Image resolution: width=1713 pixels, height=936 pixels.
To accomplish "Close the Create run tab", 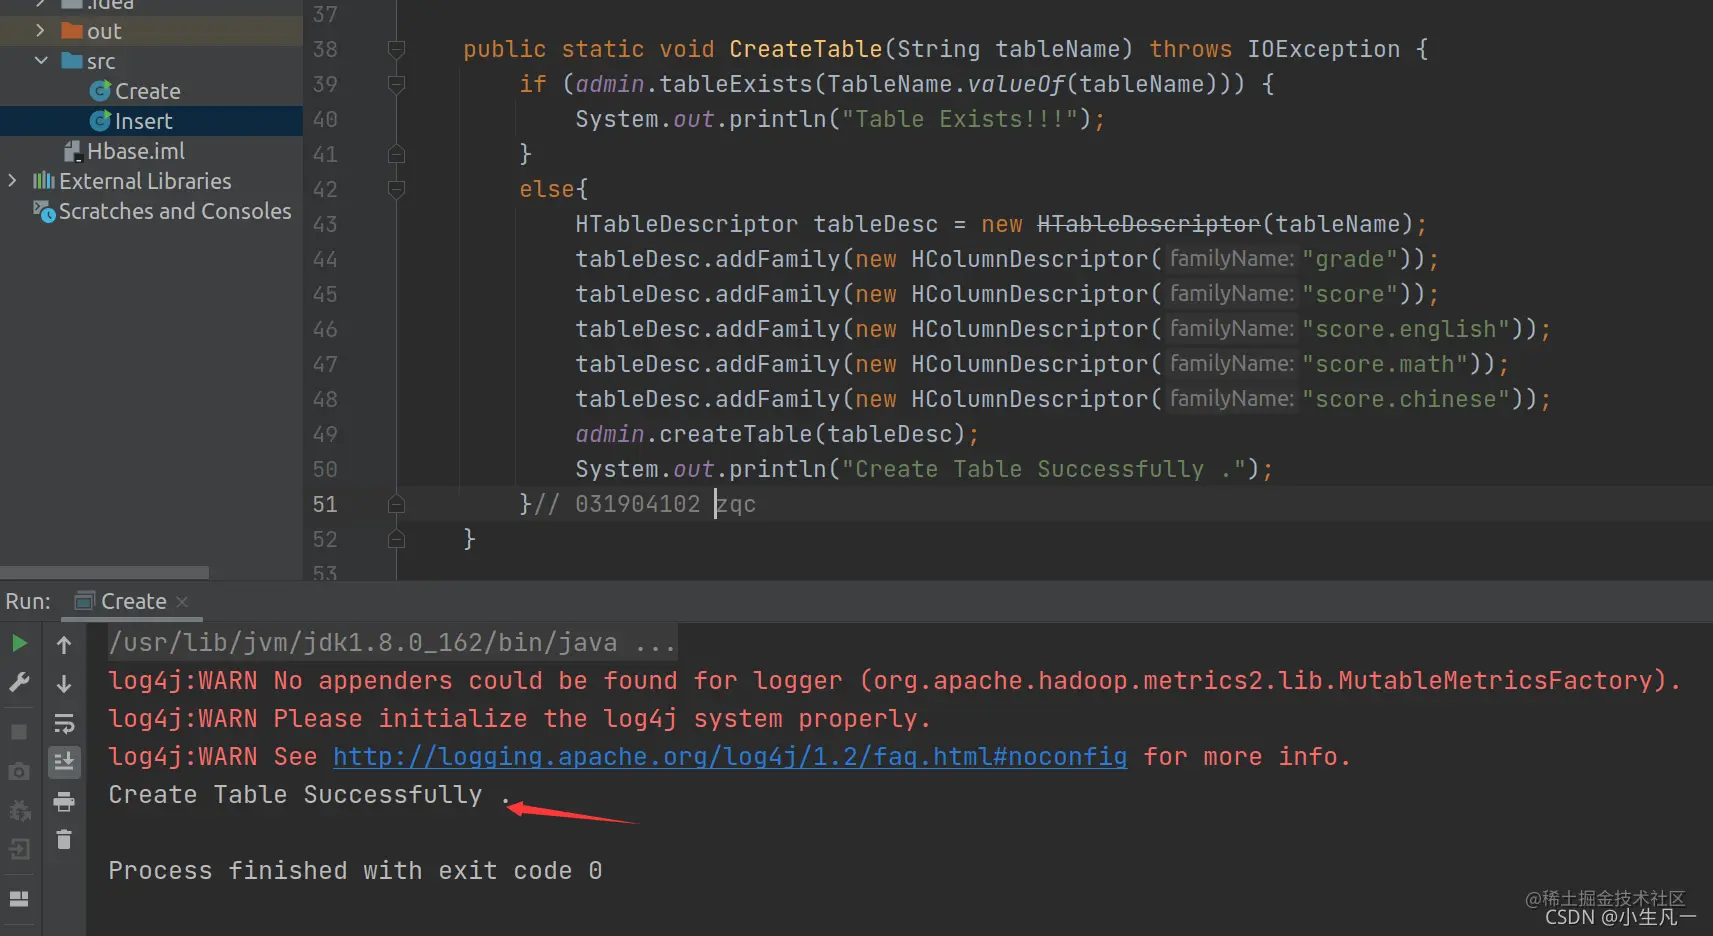I will click(182, 601).
